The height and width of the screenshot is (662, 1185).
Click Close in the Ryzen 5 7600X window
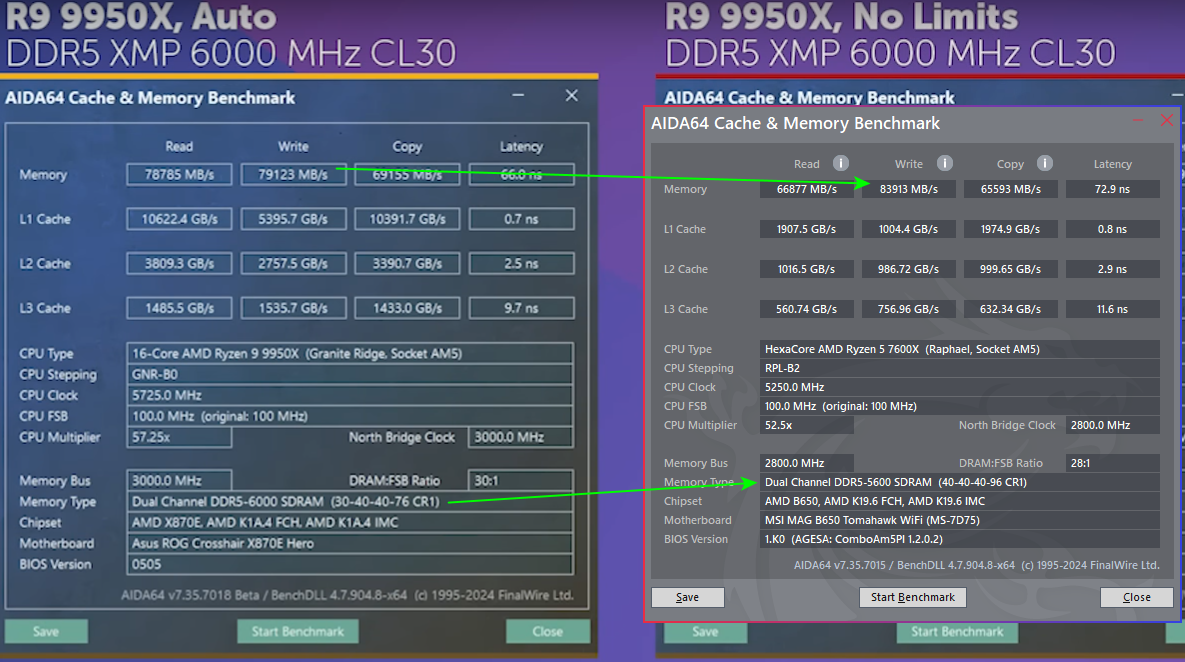click(1137, 597)
